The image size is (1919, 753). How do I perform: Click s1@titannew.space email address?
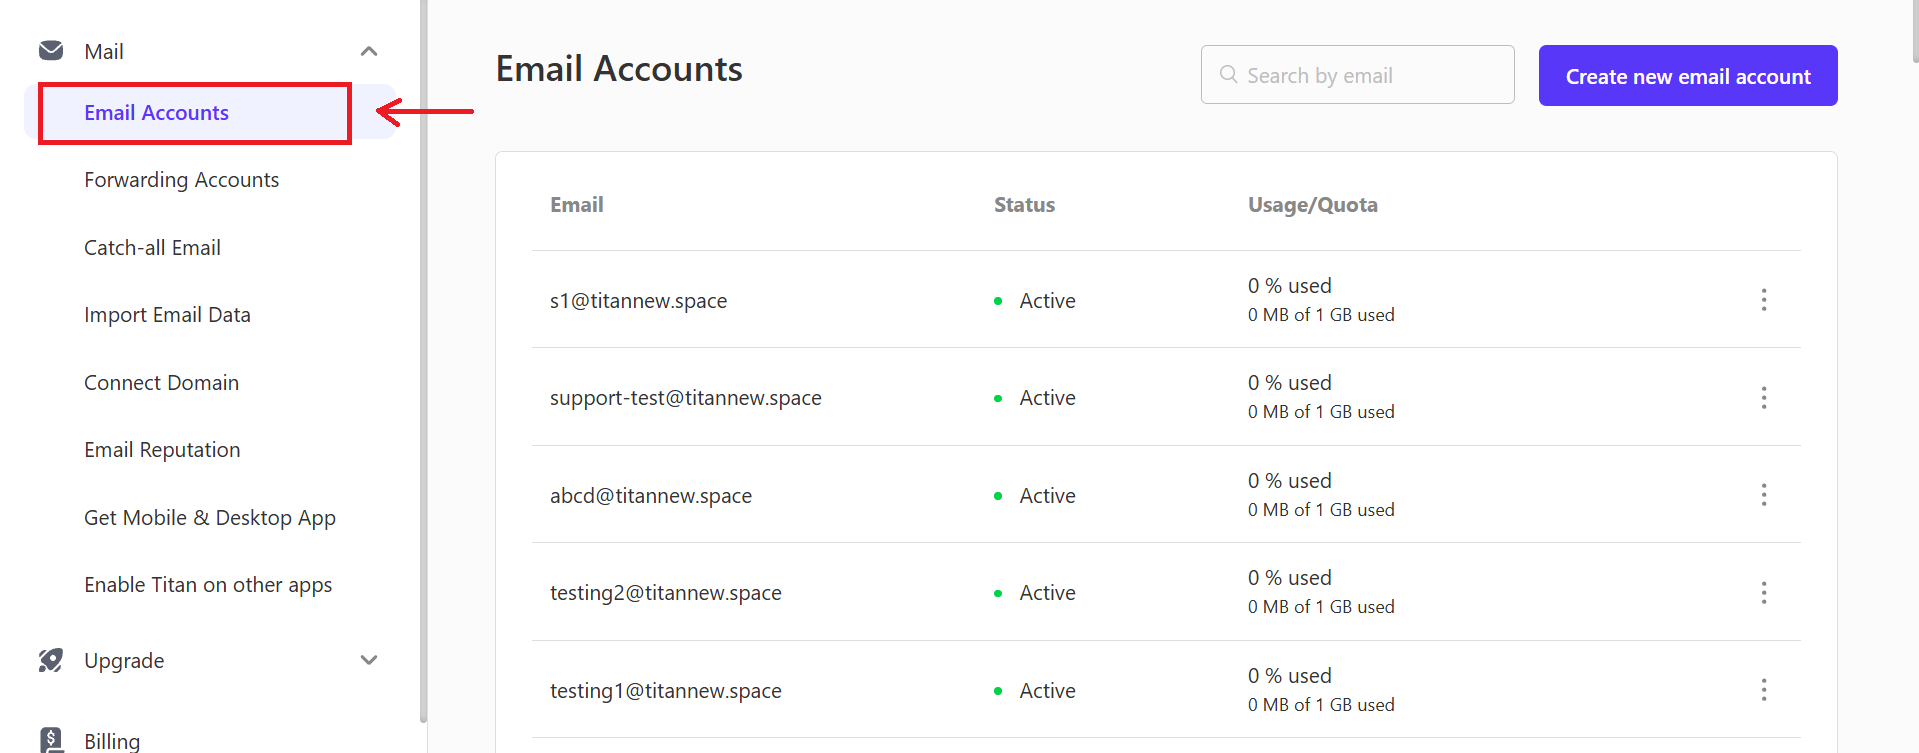638,301
